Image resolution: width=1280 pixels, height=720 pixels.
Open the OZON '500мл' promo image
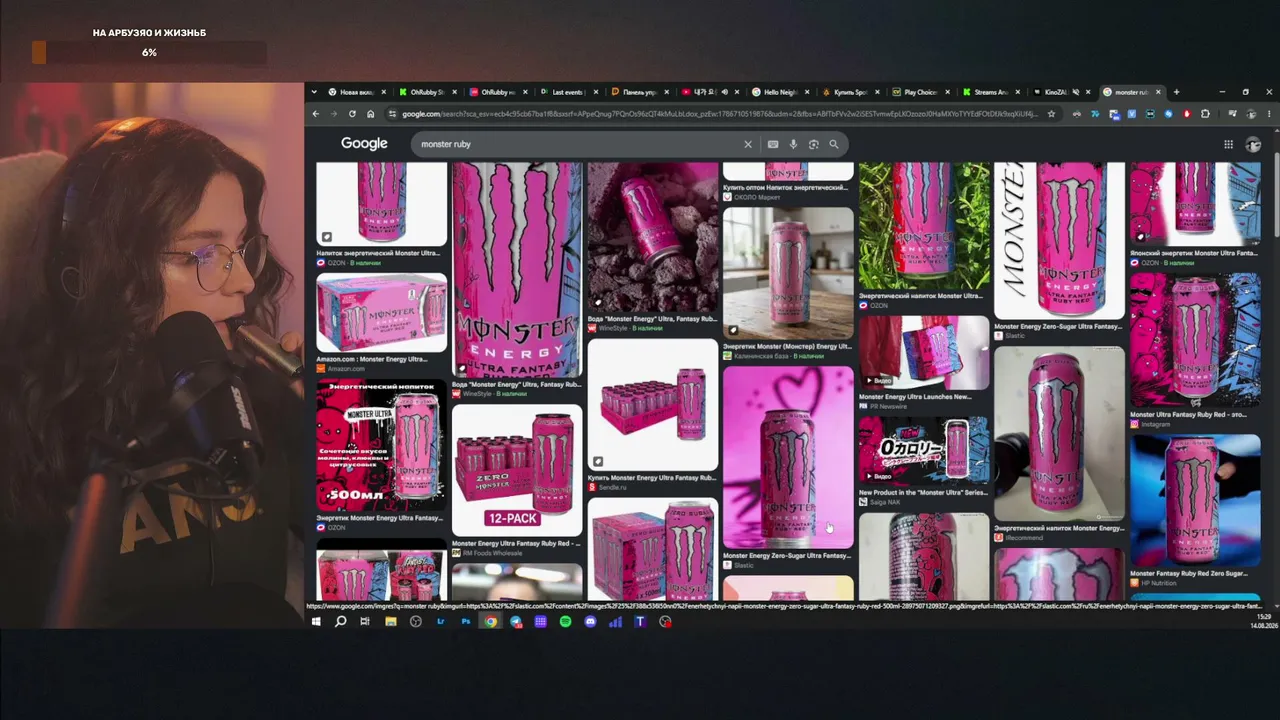(x=382, y=446)
